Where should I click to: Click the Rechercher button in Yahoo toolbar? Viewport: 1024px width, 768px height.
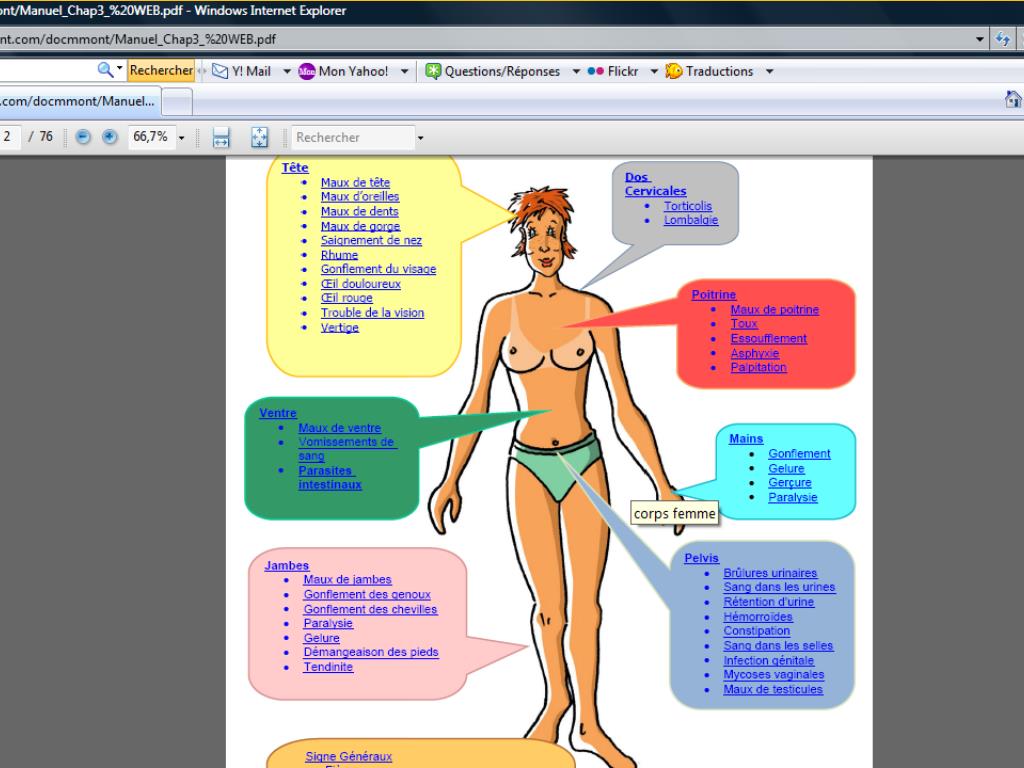pos(161,71)
